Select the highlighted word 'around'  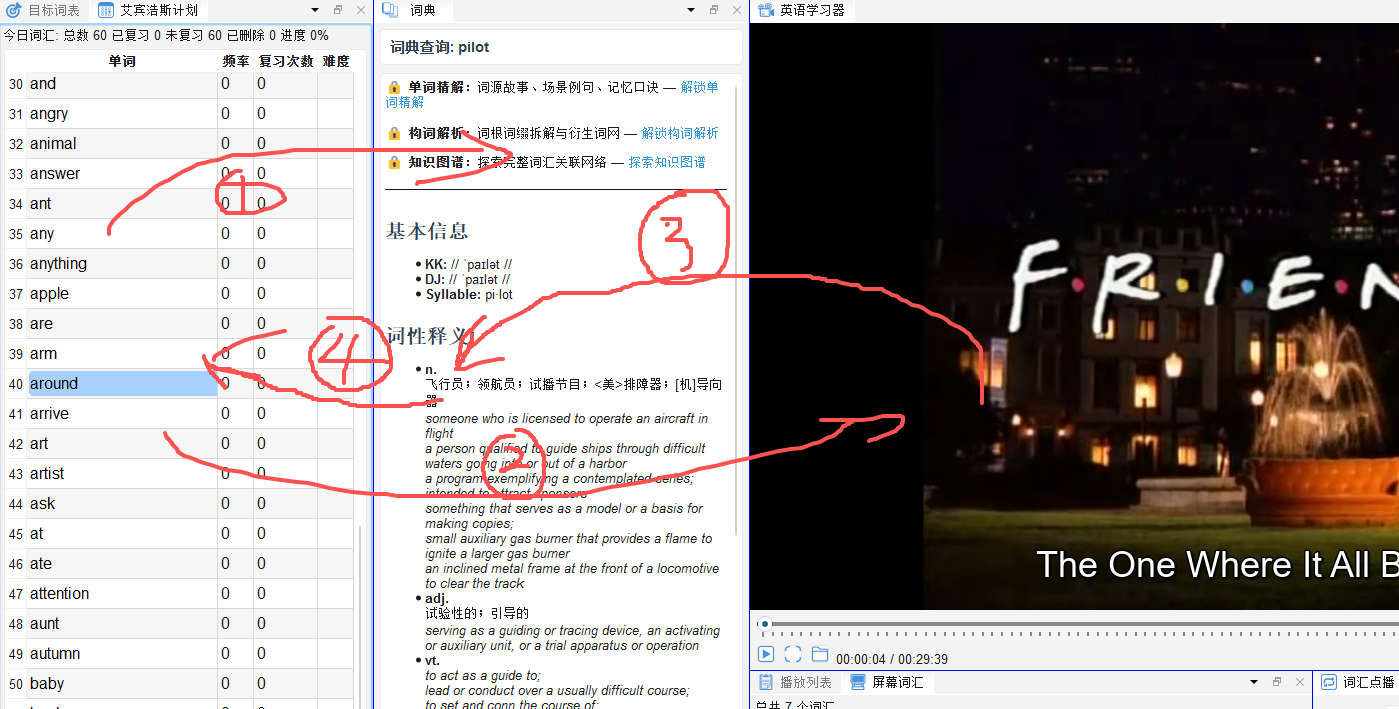click(x=122, y=384)
